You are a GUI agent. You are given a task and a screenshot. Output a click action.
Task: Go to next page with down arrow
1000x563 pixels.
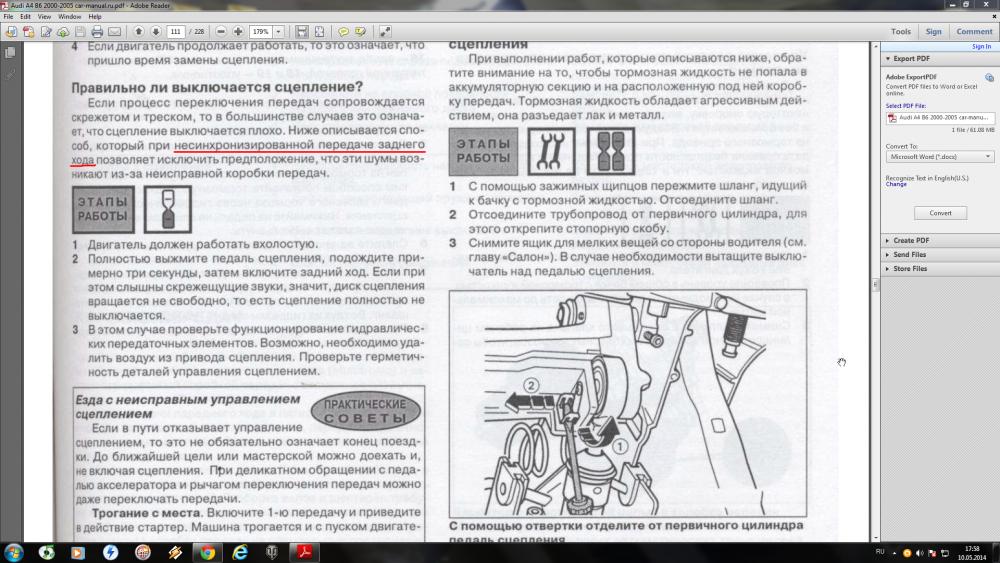[x=155, y=32]
